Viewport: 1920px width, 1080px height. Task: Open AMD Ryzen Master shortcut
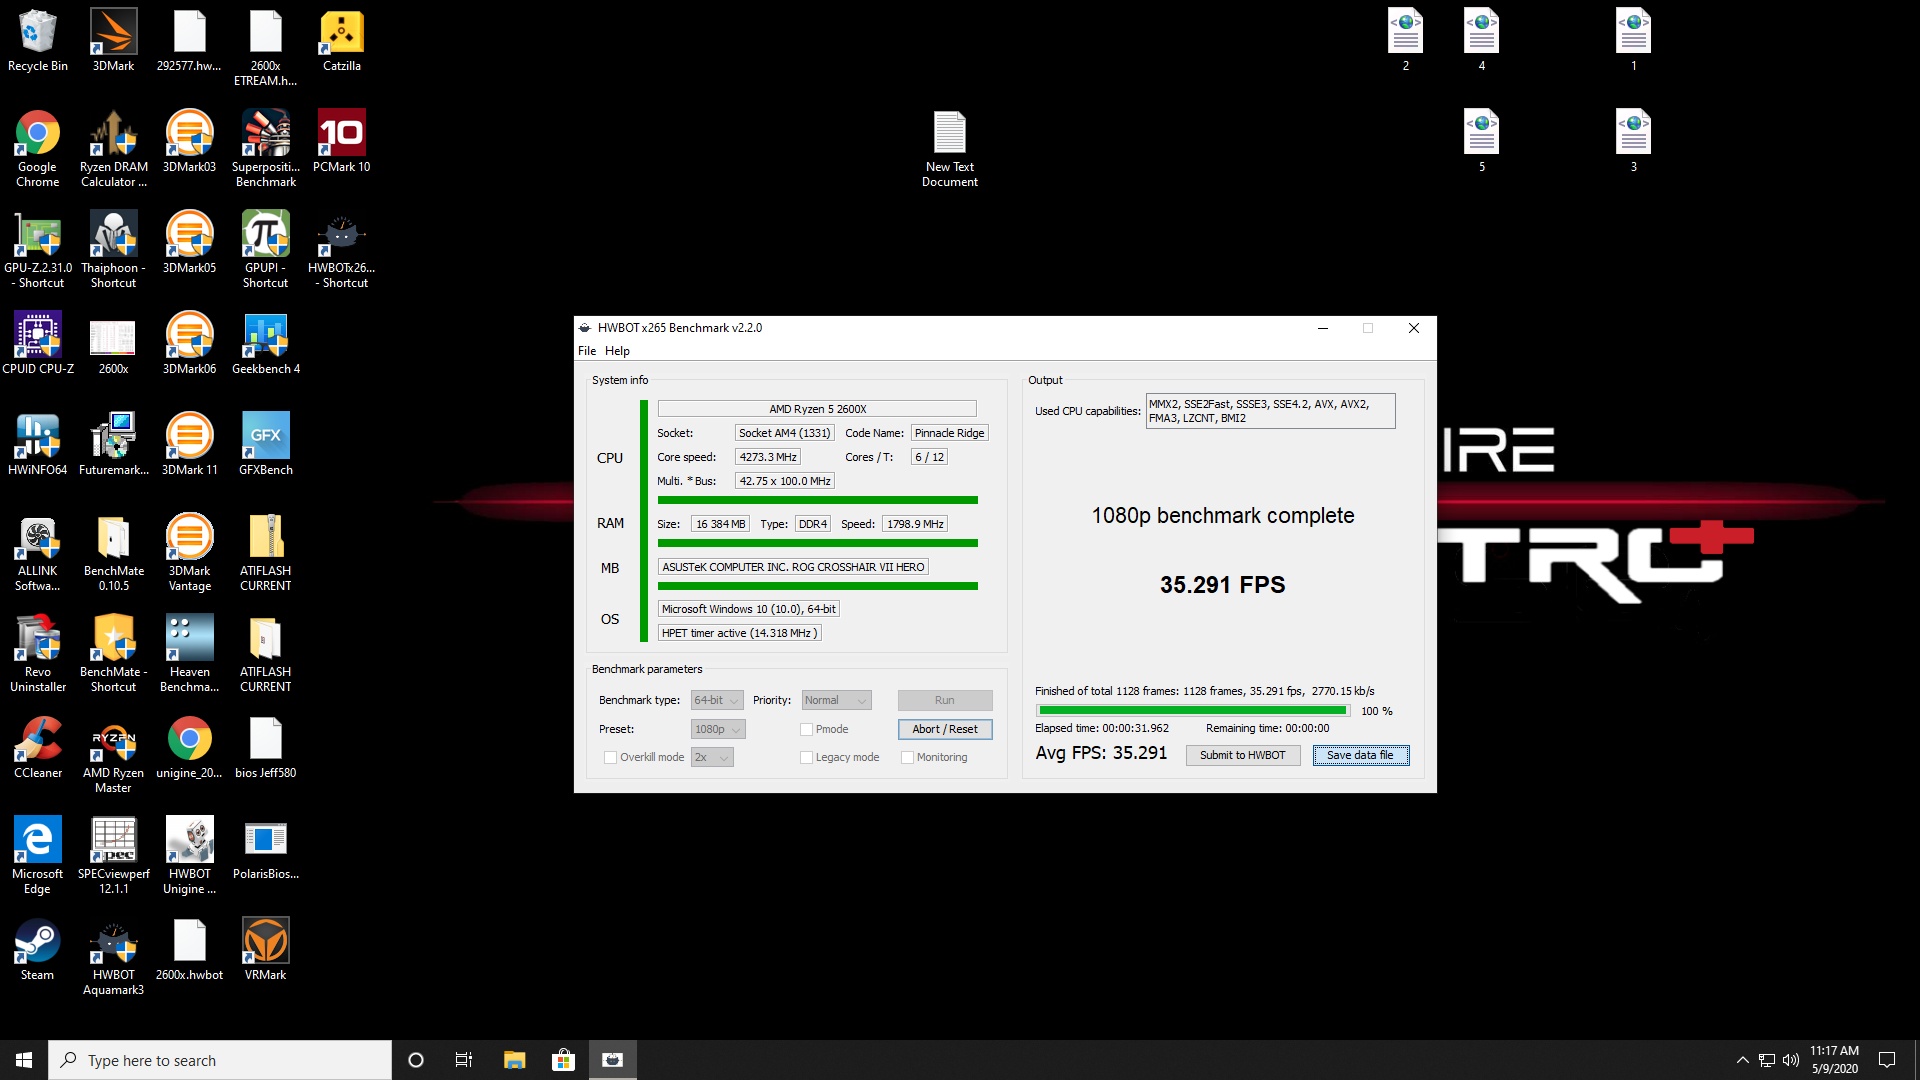click(x=113, y=755)
